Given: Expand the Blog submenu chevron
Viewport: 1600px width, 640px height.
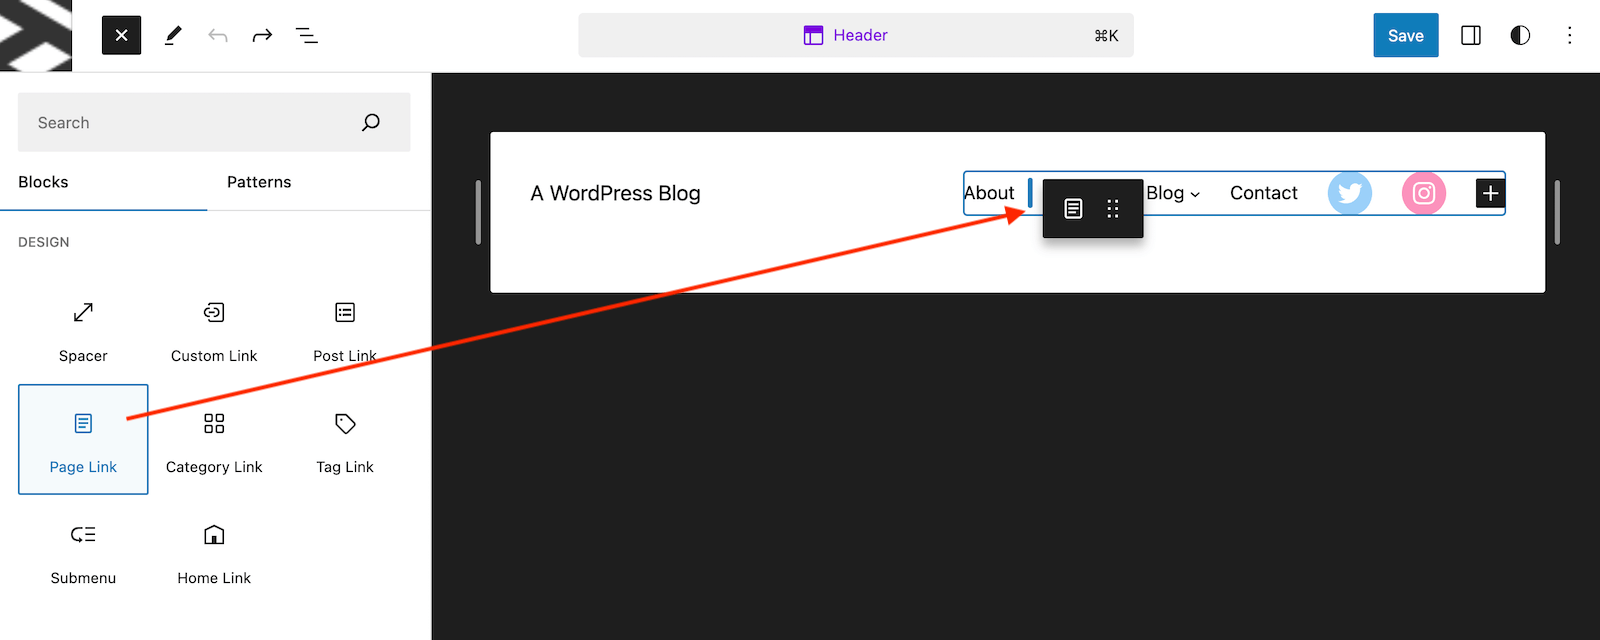Looking at the screenshot, I should (x=1195, y=195).
